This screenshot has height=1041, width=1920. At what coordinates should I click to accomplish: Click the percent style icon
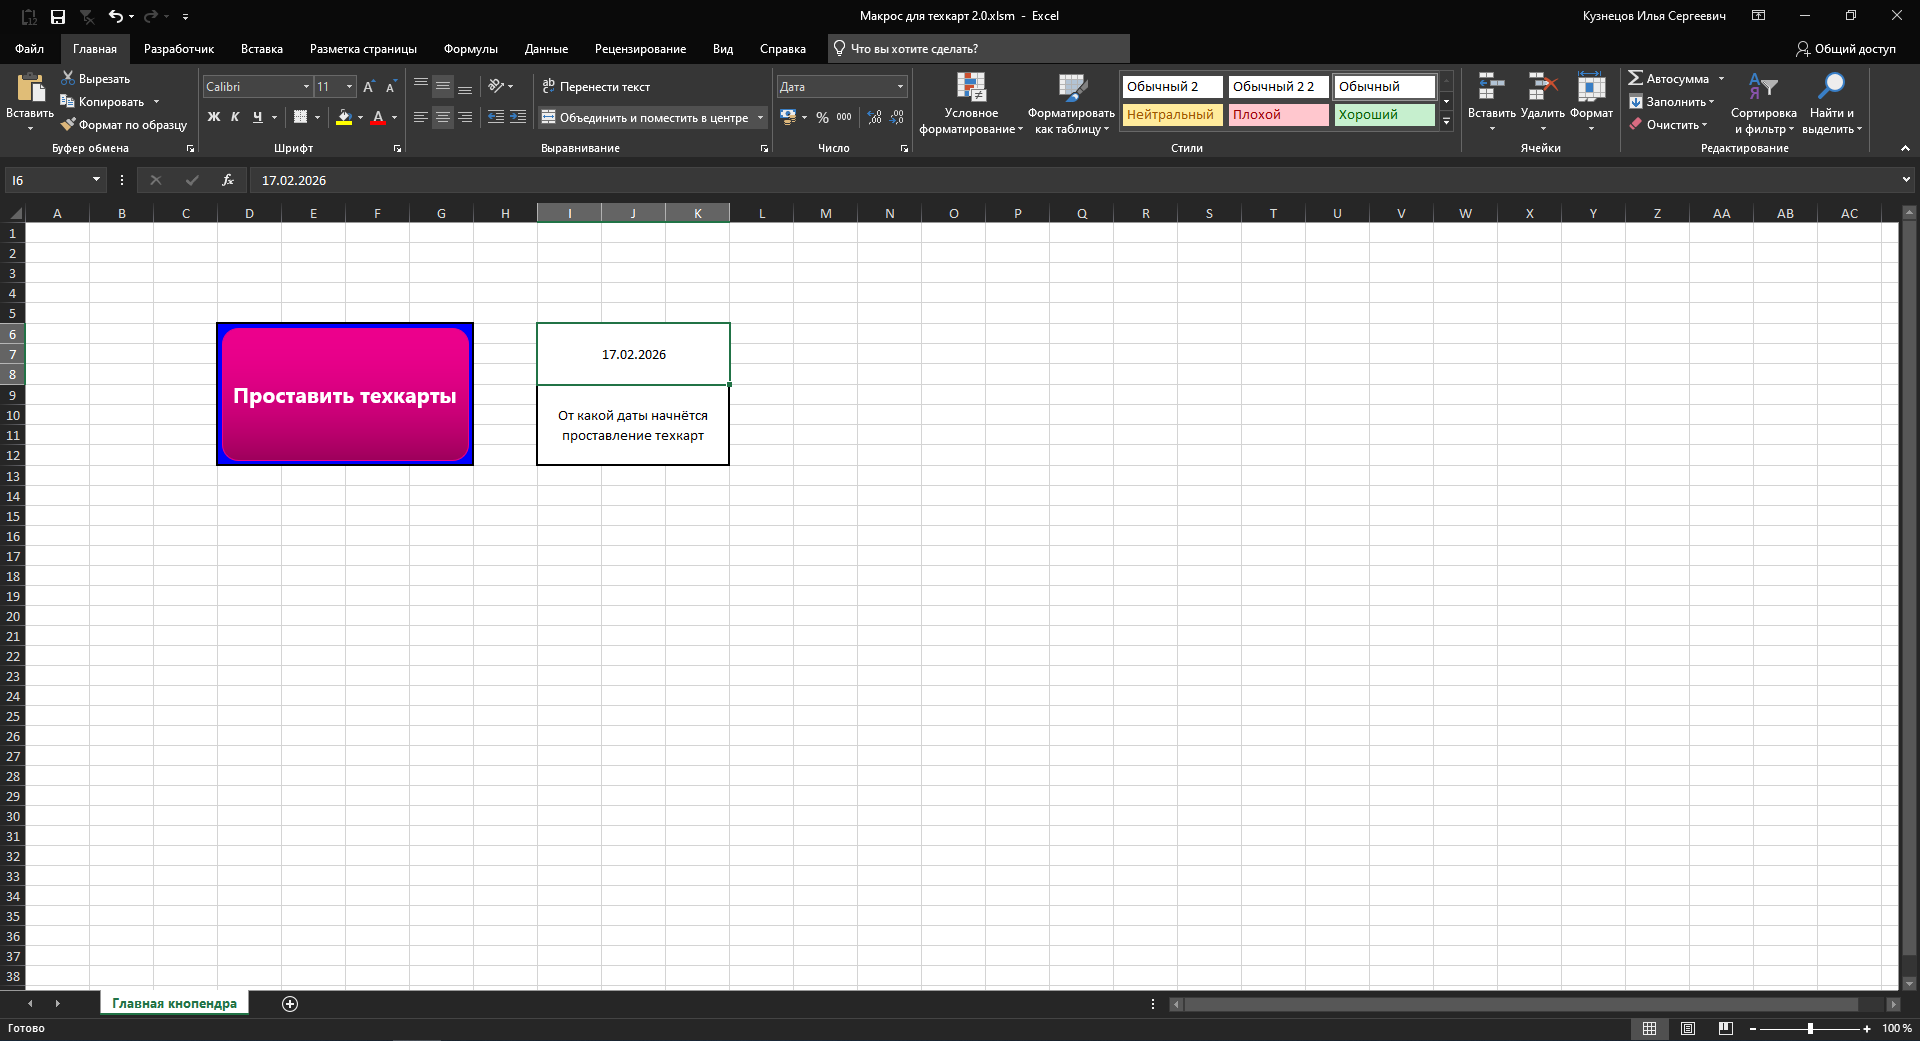(x=822, y=117)
